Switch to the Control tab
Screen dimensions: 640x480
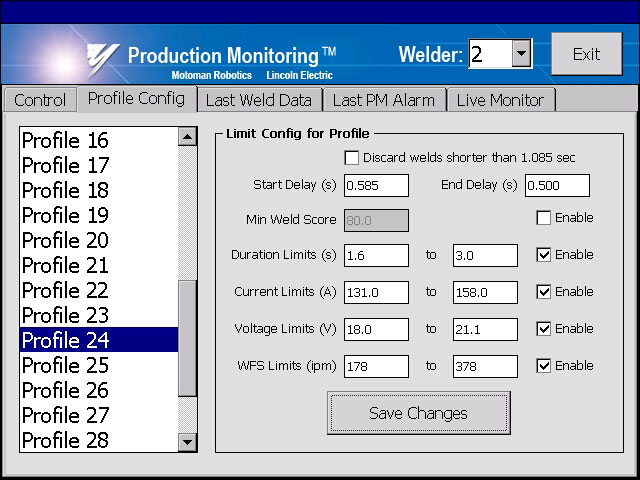click(40, 100)
